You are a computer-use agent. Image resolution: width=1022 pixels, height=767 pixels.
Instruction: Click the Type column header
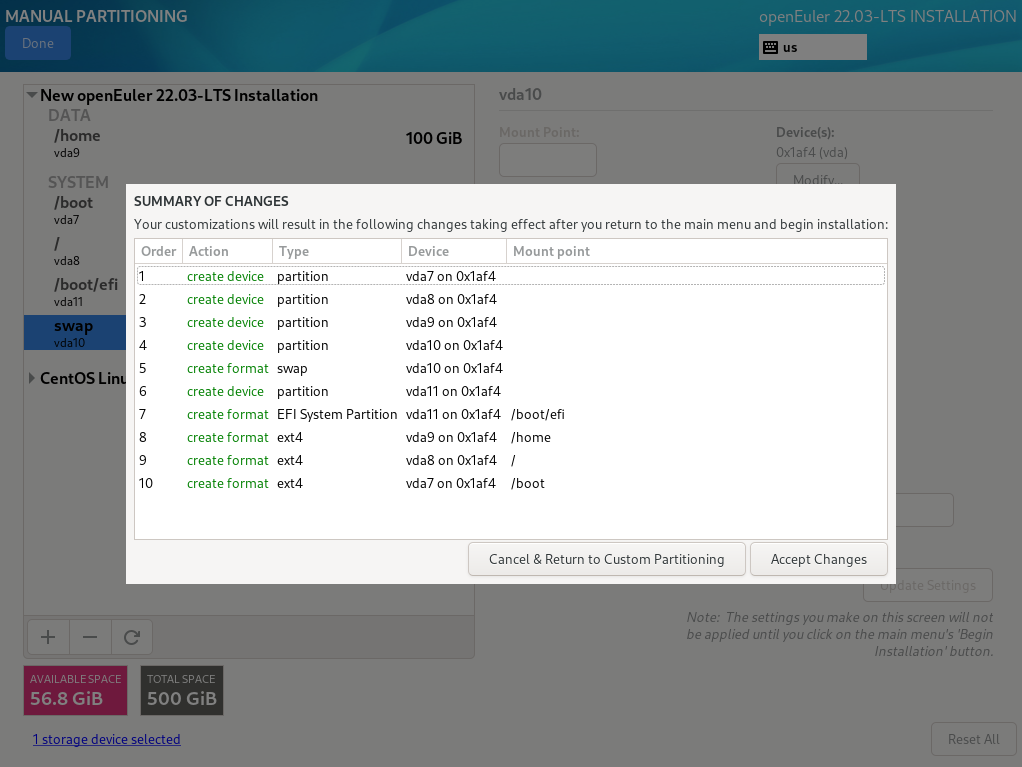tap(336, 251)
